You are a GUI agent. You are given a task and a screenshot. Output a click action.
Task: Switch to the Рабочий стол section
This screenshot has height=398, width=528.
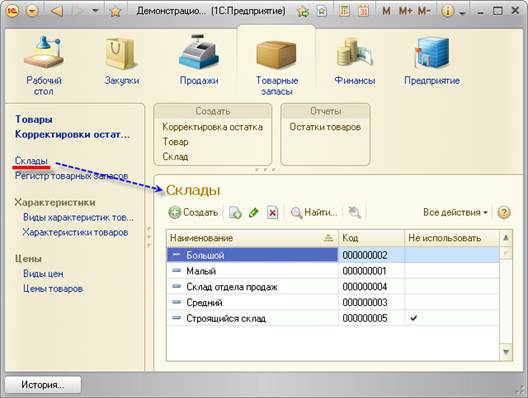44,65
